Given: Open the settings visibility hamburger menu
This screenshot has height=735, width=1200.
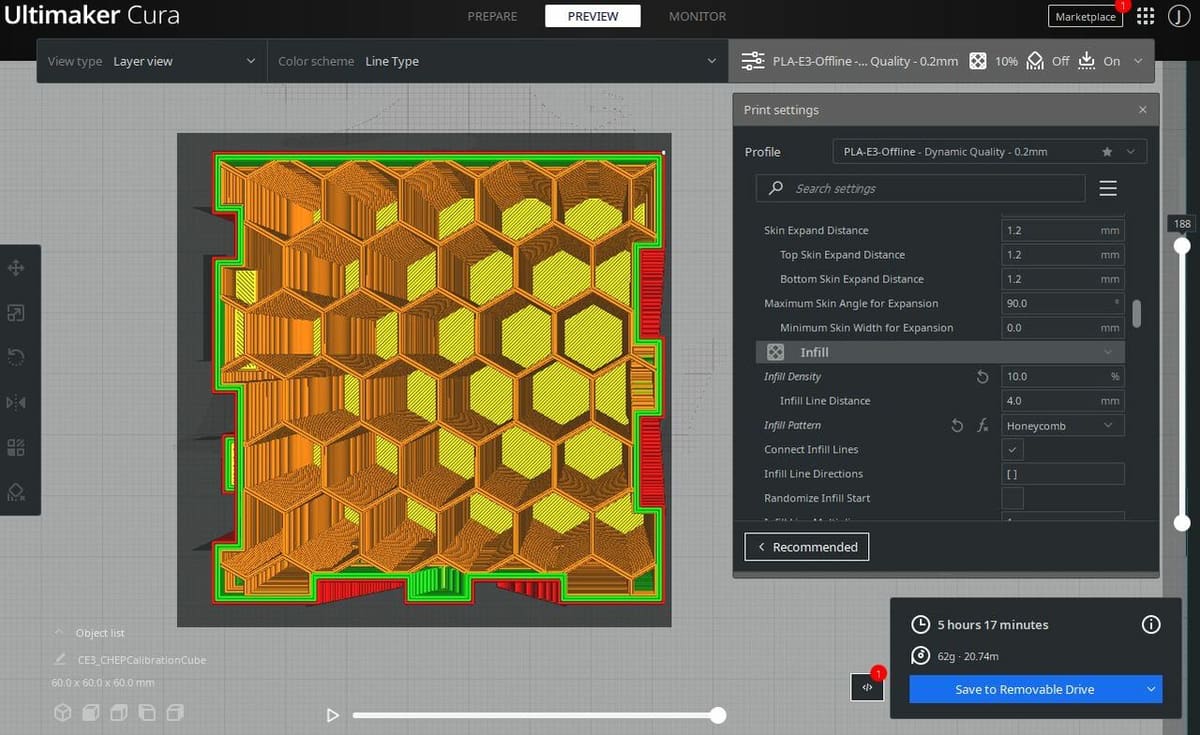Looking at the screenshot, I should click(1108, 188).
